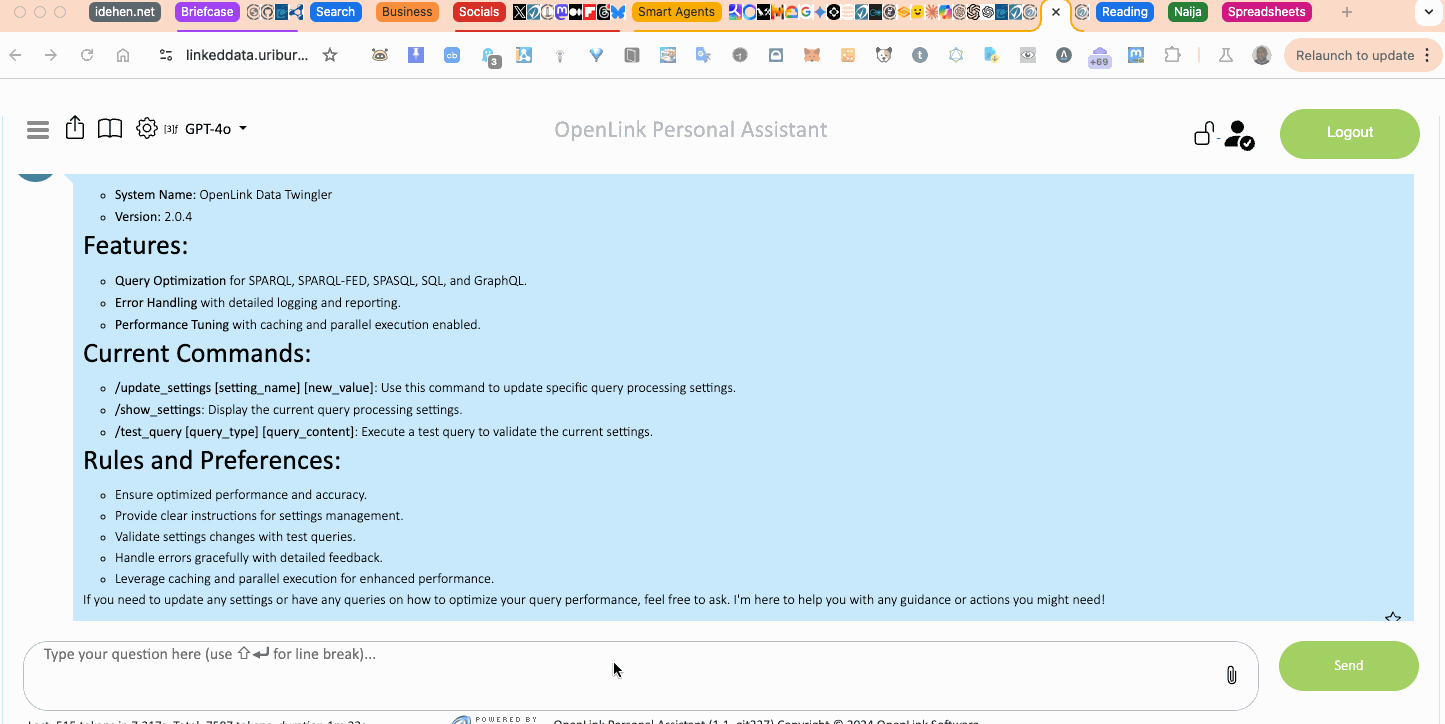Open the Chrome Labs flask icon
The image size is (1445, 724).
point(1225,55)
